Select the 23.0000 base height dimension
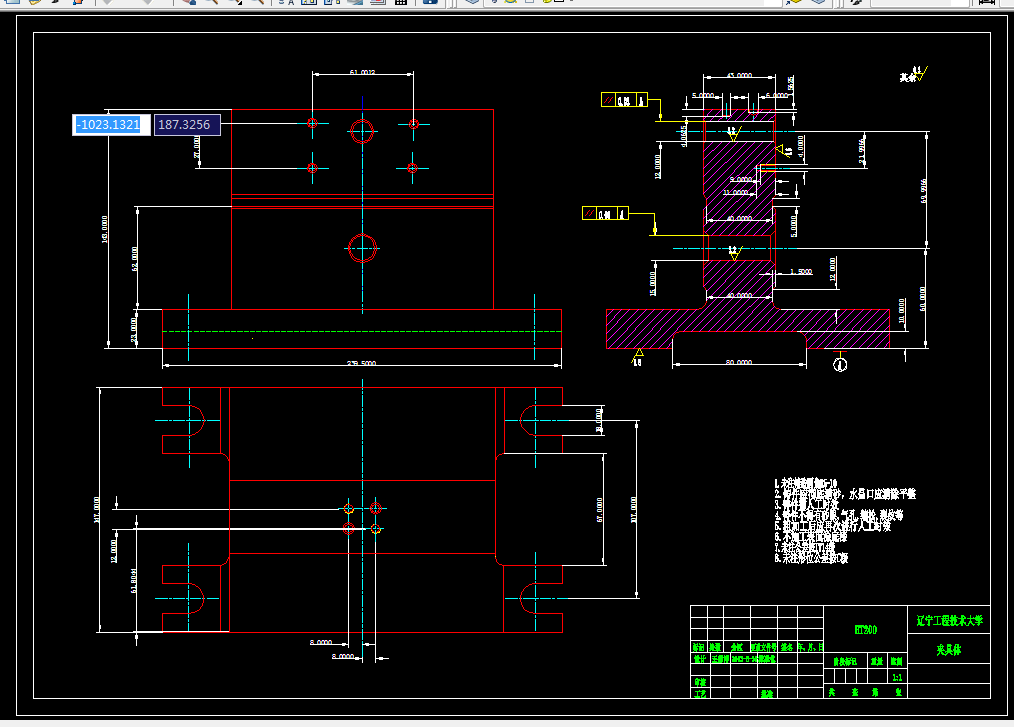The width and height of the screenshot is (1014, 727). pyautogui.click(x=134, y=329)
